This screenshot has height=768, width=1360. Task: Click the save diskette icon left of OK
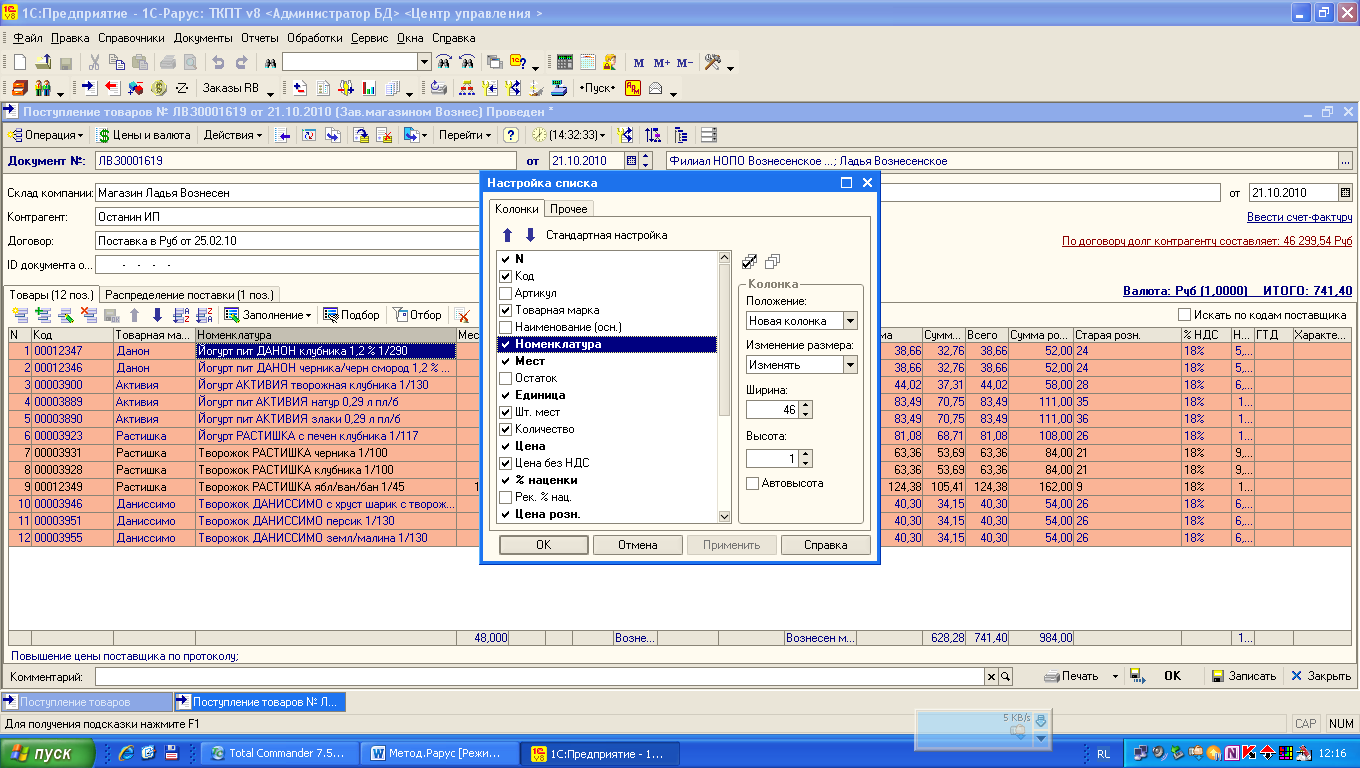1137,676
